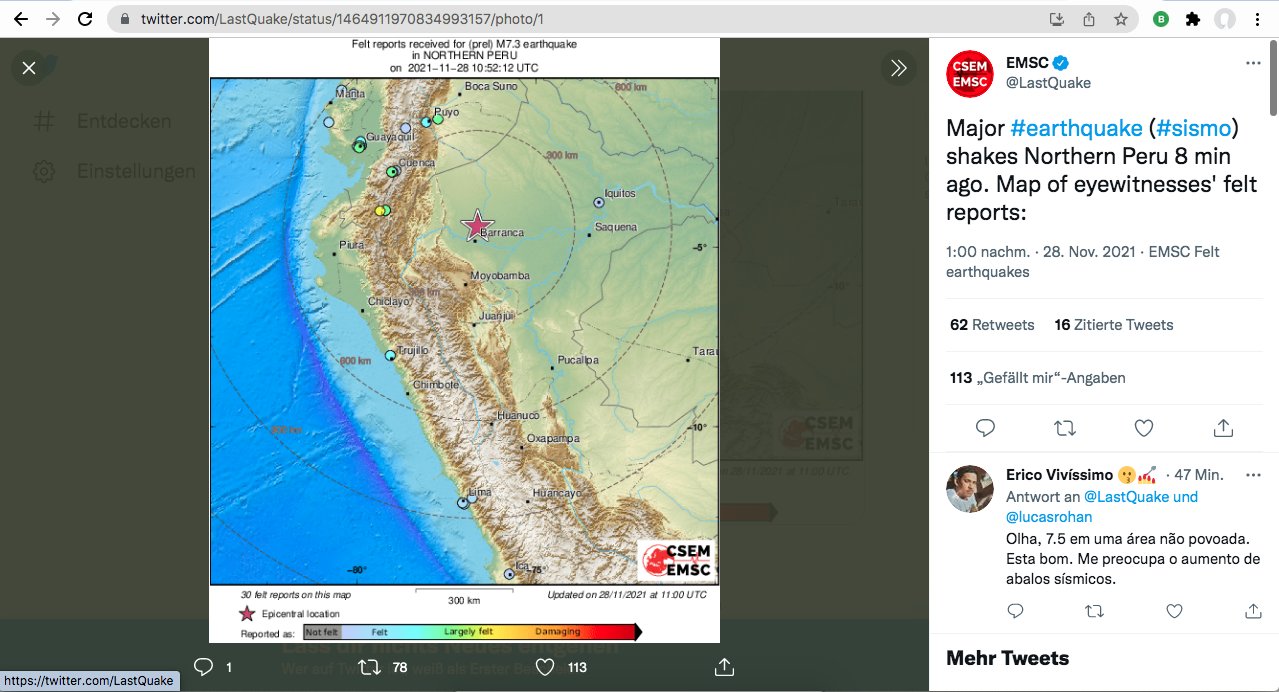Screen dimensions: 1279x692
Task: Open the more options menu on EMSC tweet
Action: pos(1253,63)
